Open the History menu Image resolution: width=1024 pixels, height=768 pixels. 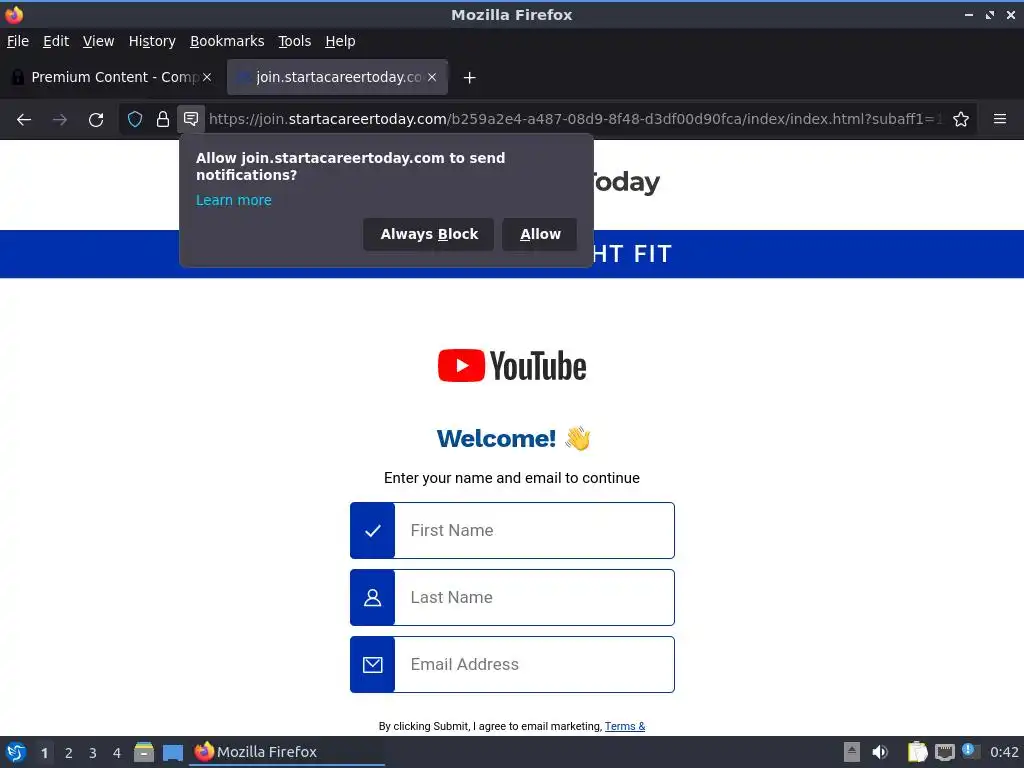[x=152, y=41]
